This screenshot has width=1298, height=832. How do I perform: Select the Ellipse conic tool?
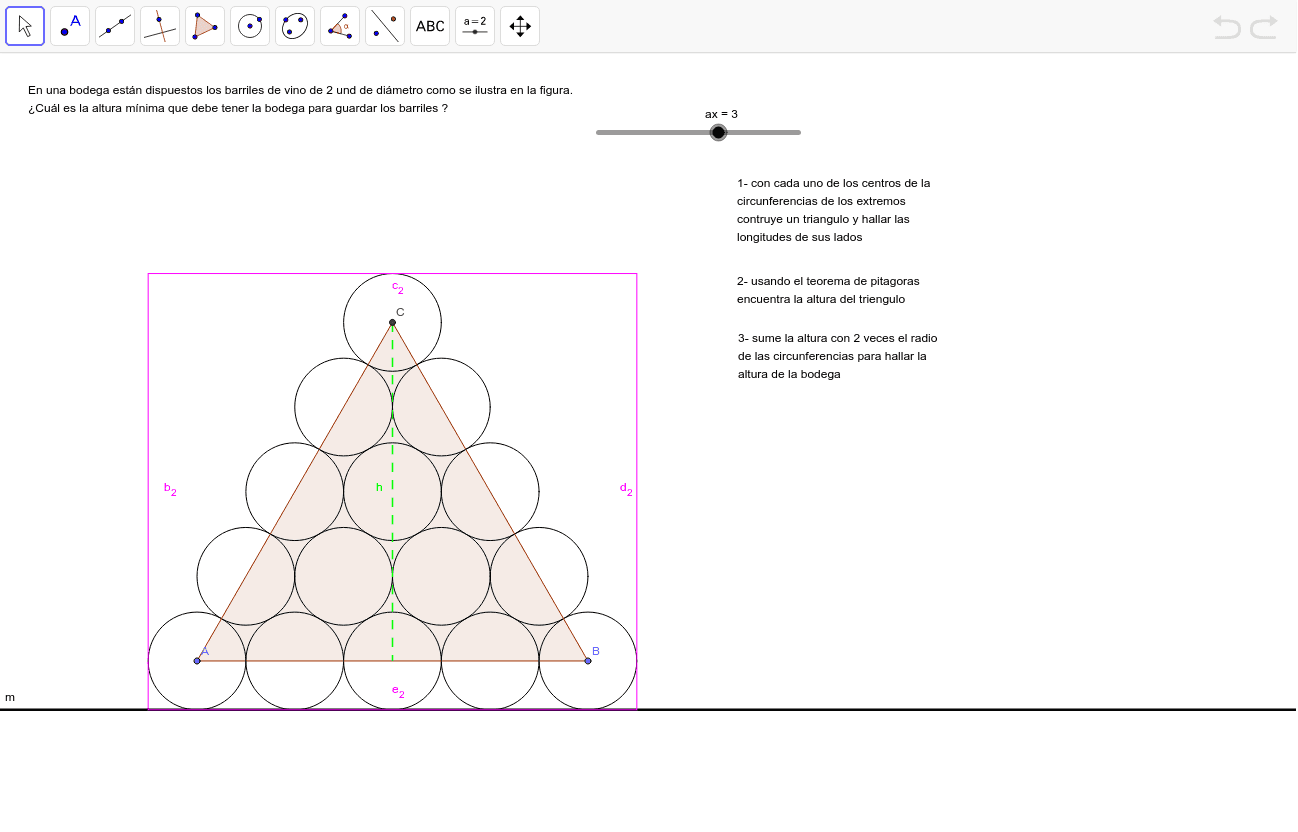point(295,26)
